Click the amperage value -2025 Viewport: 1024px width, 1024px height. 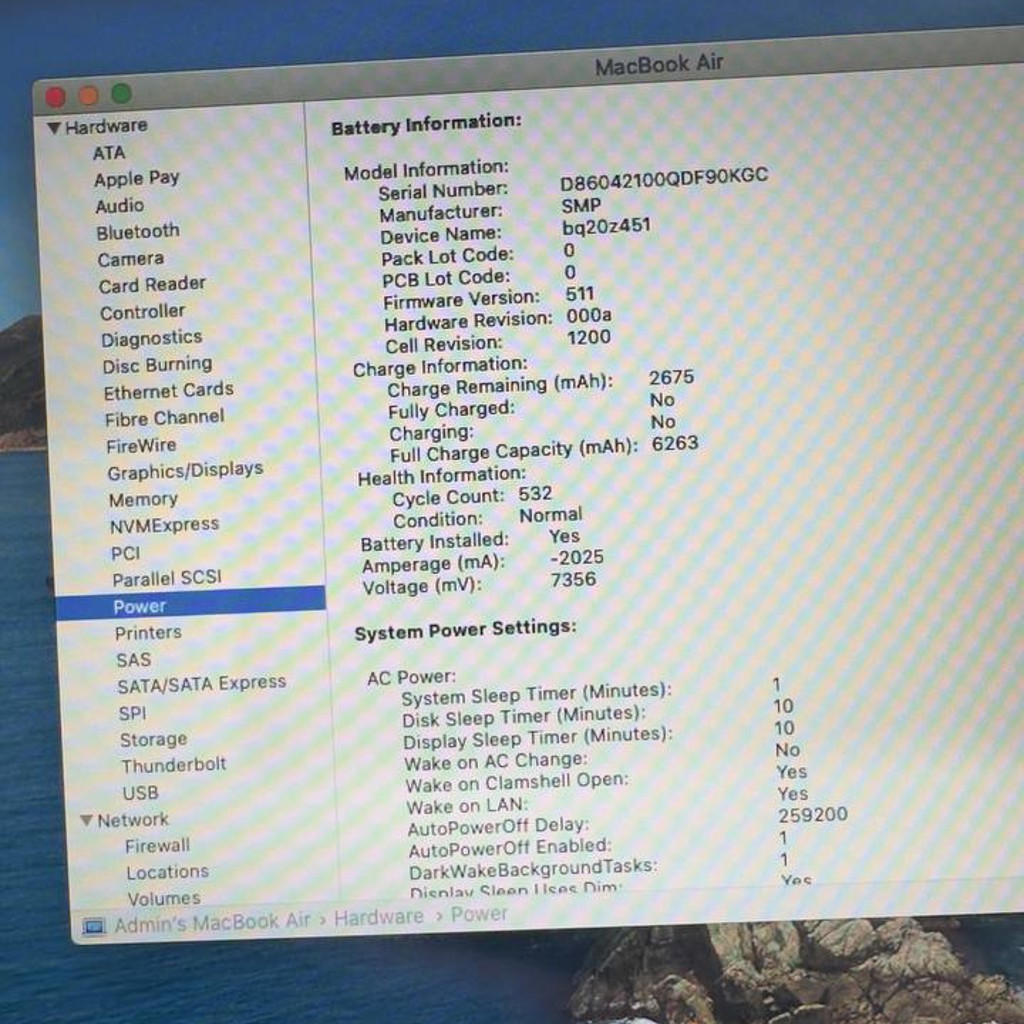click(x=577, y=557)
